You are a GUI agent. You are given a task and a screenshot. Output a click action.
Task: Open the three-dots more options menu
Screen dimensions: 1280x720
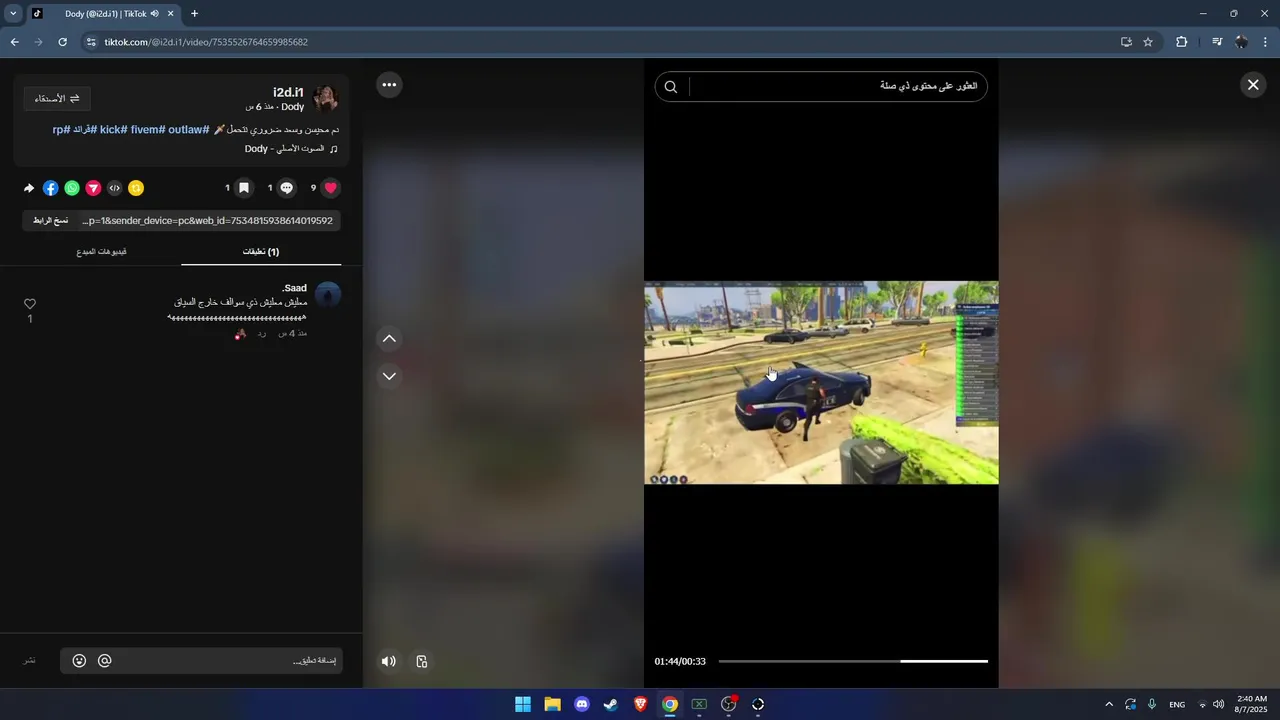point(389,85)
